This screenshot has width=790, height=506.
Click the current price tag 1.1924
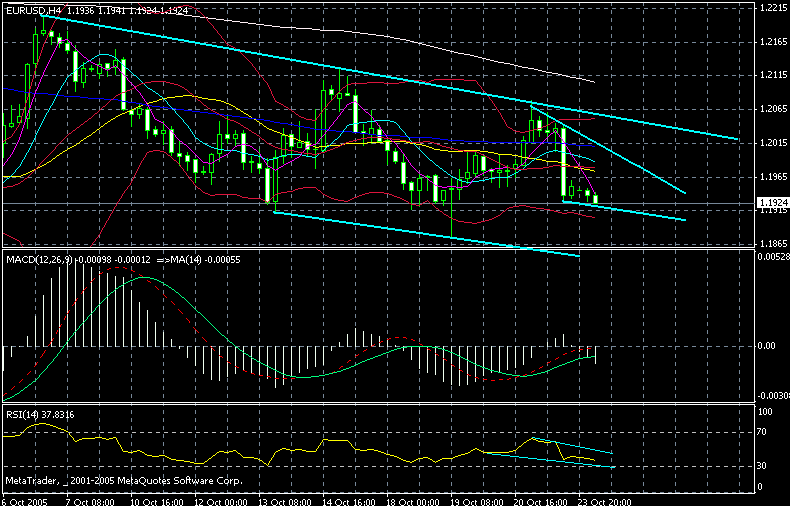(x=770, y=202)
